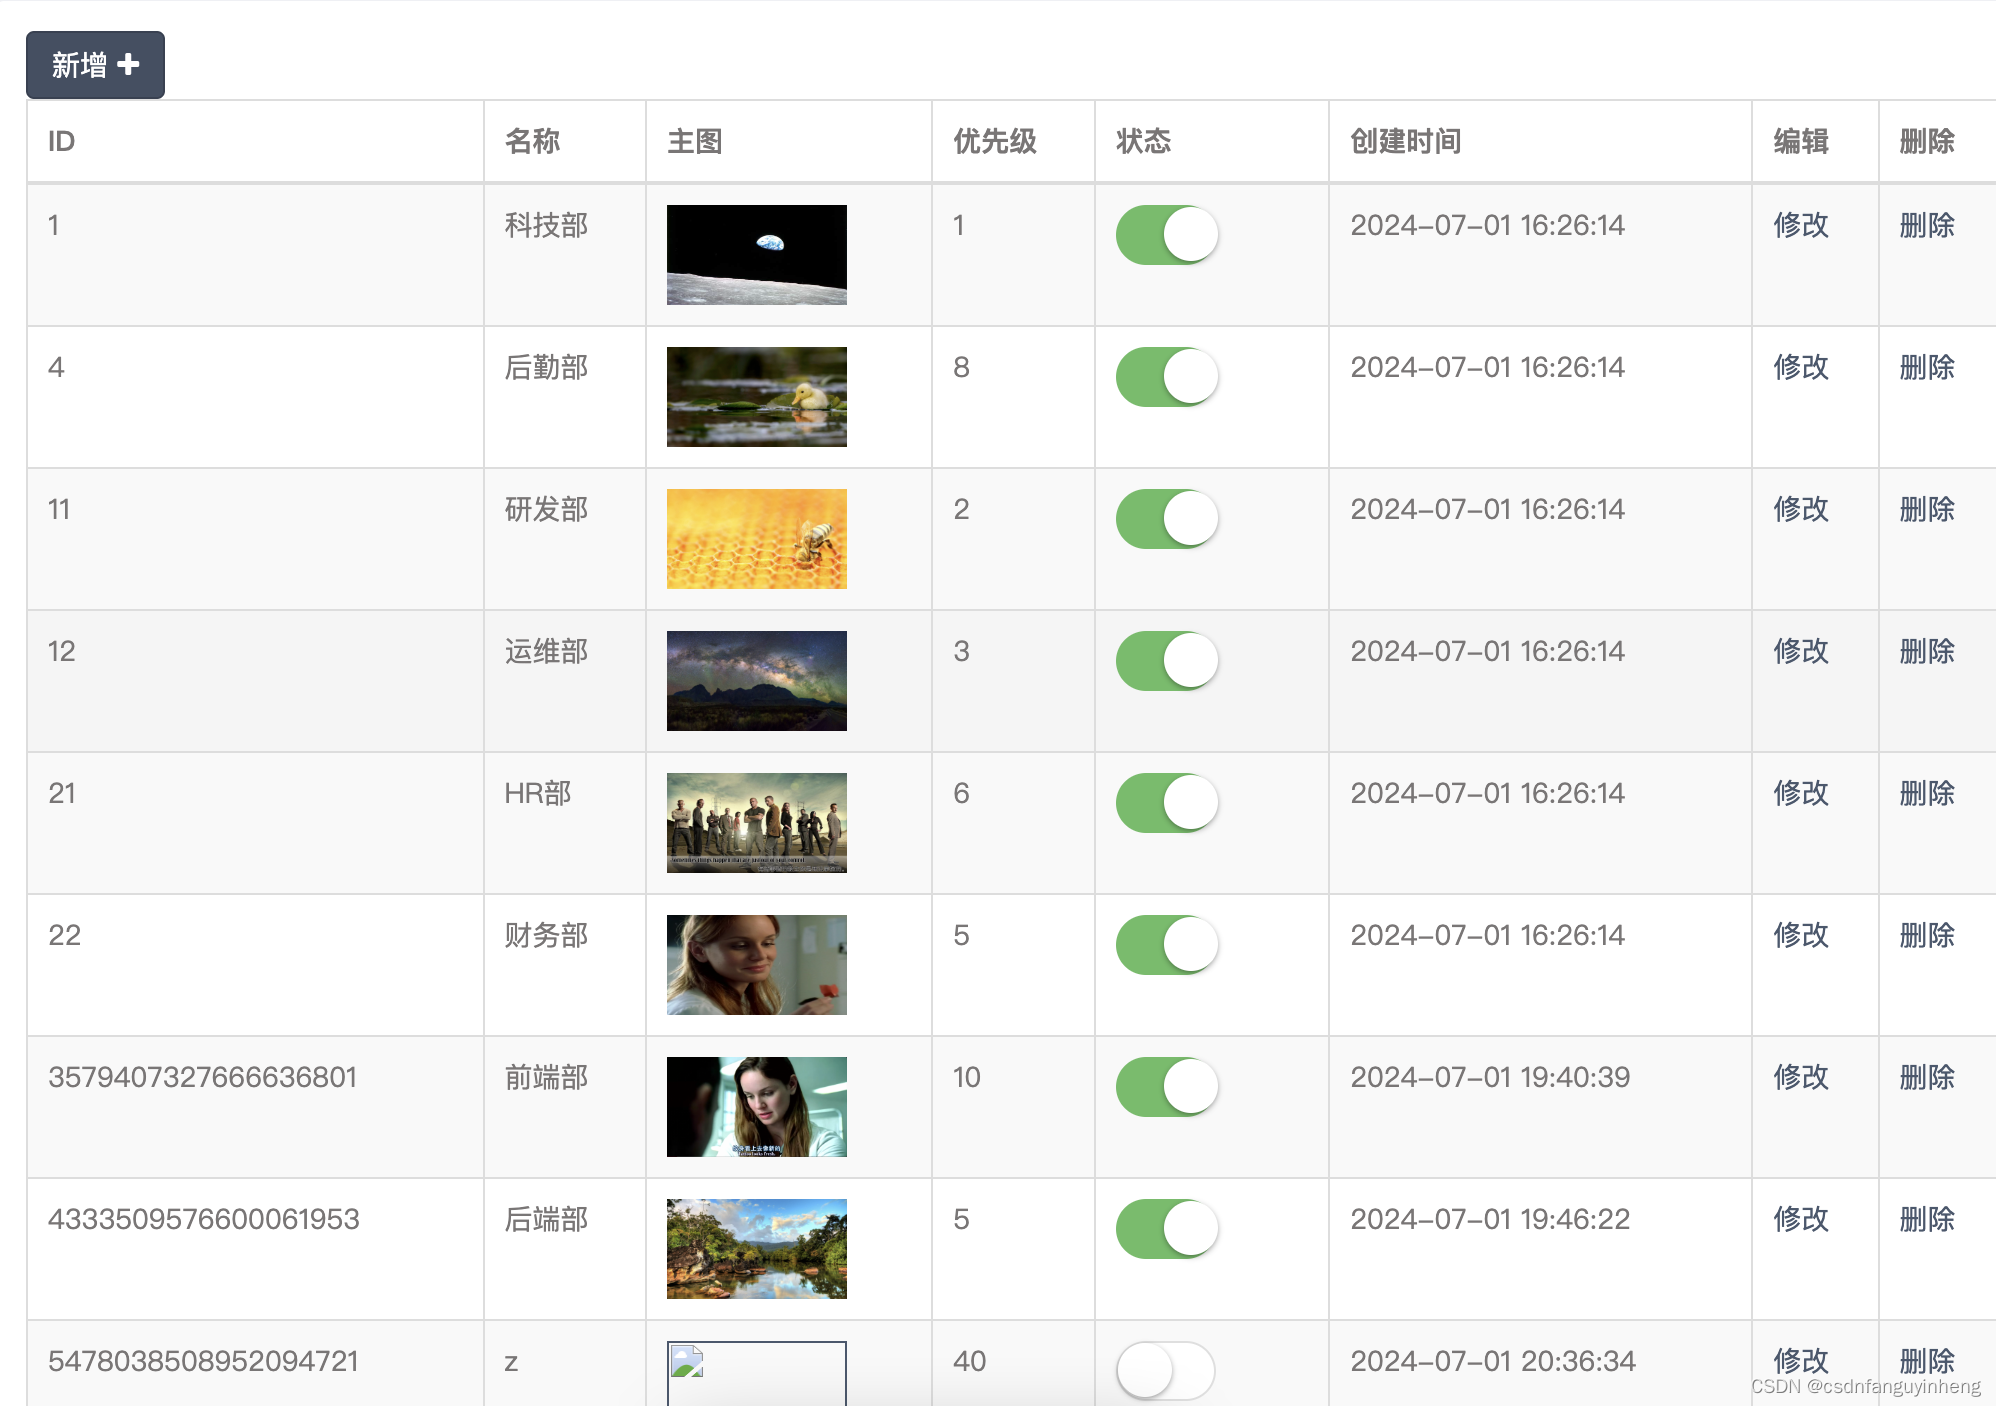Click the duckling image for 后勤部
Image resolution: width=1996 pixels, height=1406 pixels.
756,397
